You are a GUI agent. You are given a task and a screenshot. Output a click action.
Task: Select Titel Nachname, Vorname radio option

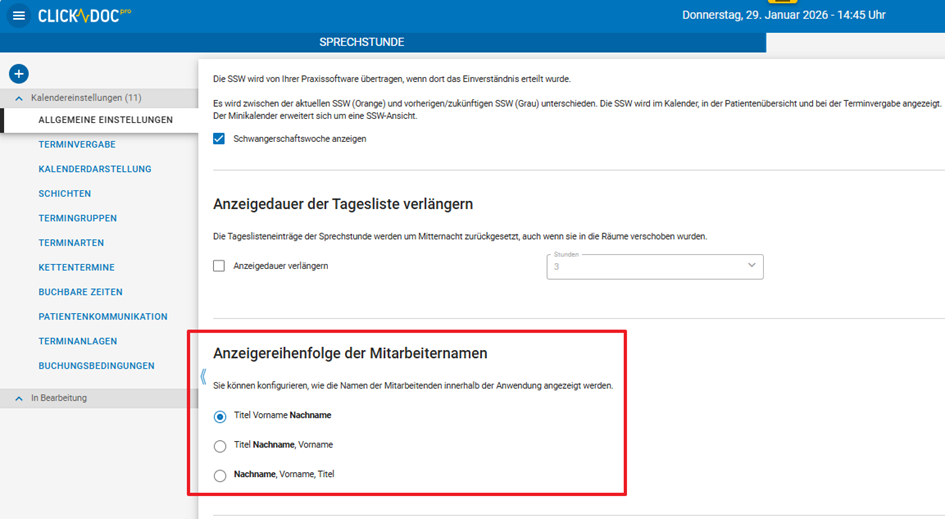tap(220, 446)
